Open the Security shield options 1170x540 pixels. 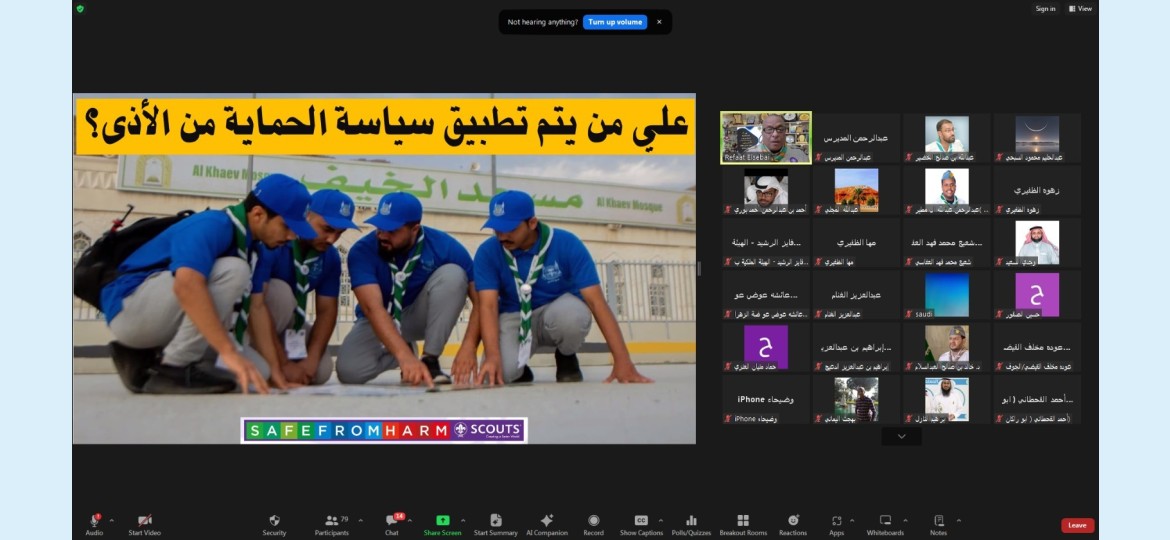click(274, 524)
